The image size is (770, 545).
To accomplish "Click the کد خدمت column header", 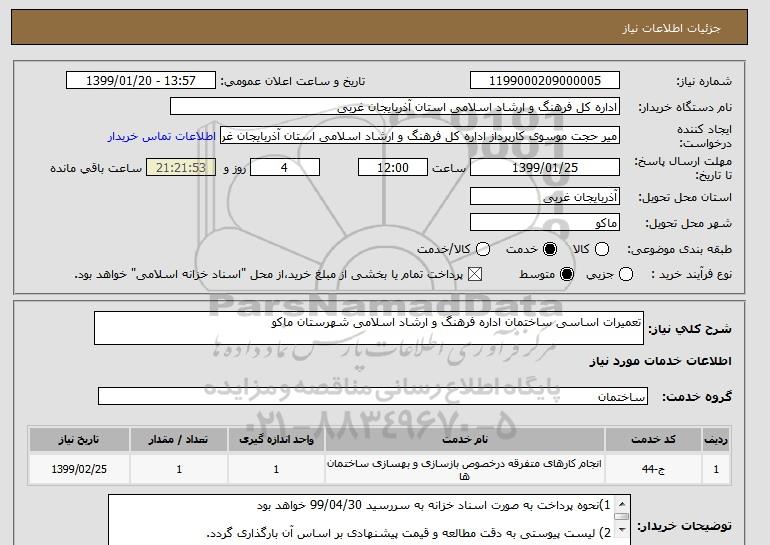I will pyautogui.click(x=653, y=439).
